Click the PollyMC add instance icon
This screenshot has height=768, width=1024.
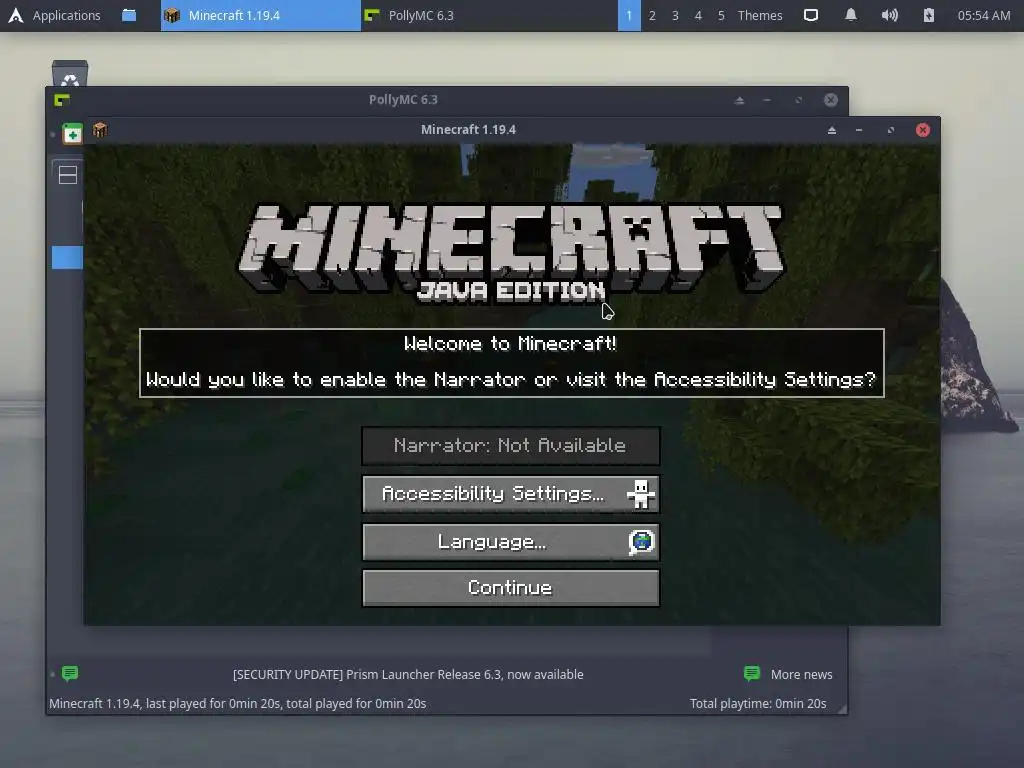72,134
